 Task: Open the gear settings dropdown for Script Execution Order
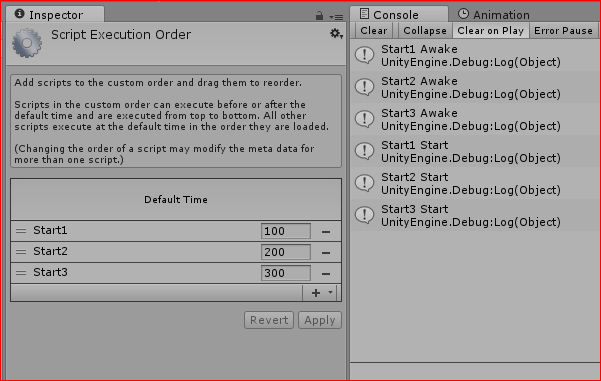(336, 34)
